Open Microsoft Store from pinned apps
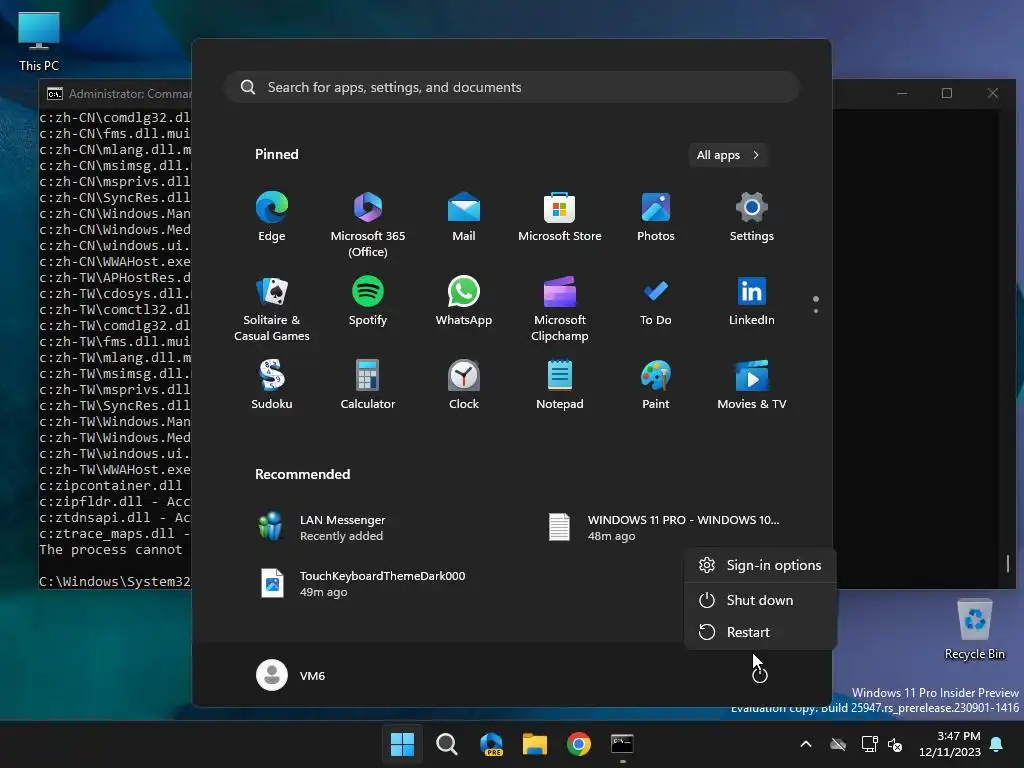The width and height of the screenshot is (1024, 768). click(x=560, y=217)
